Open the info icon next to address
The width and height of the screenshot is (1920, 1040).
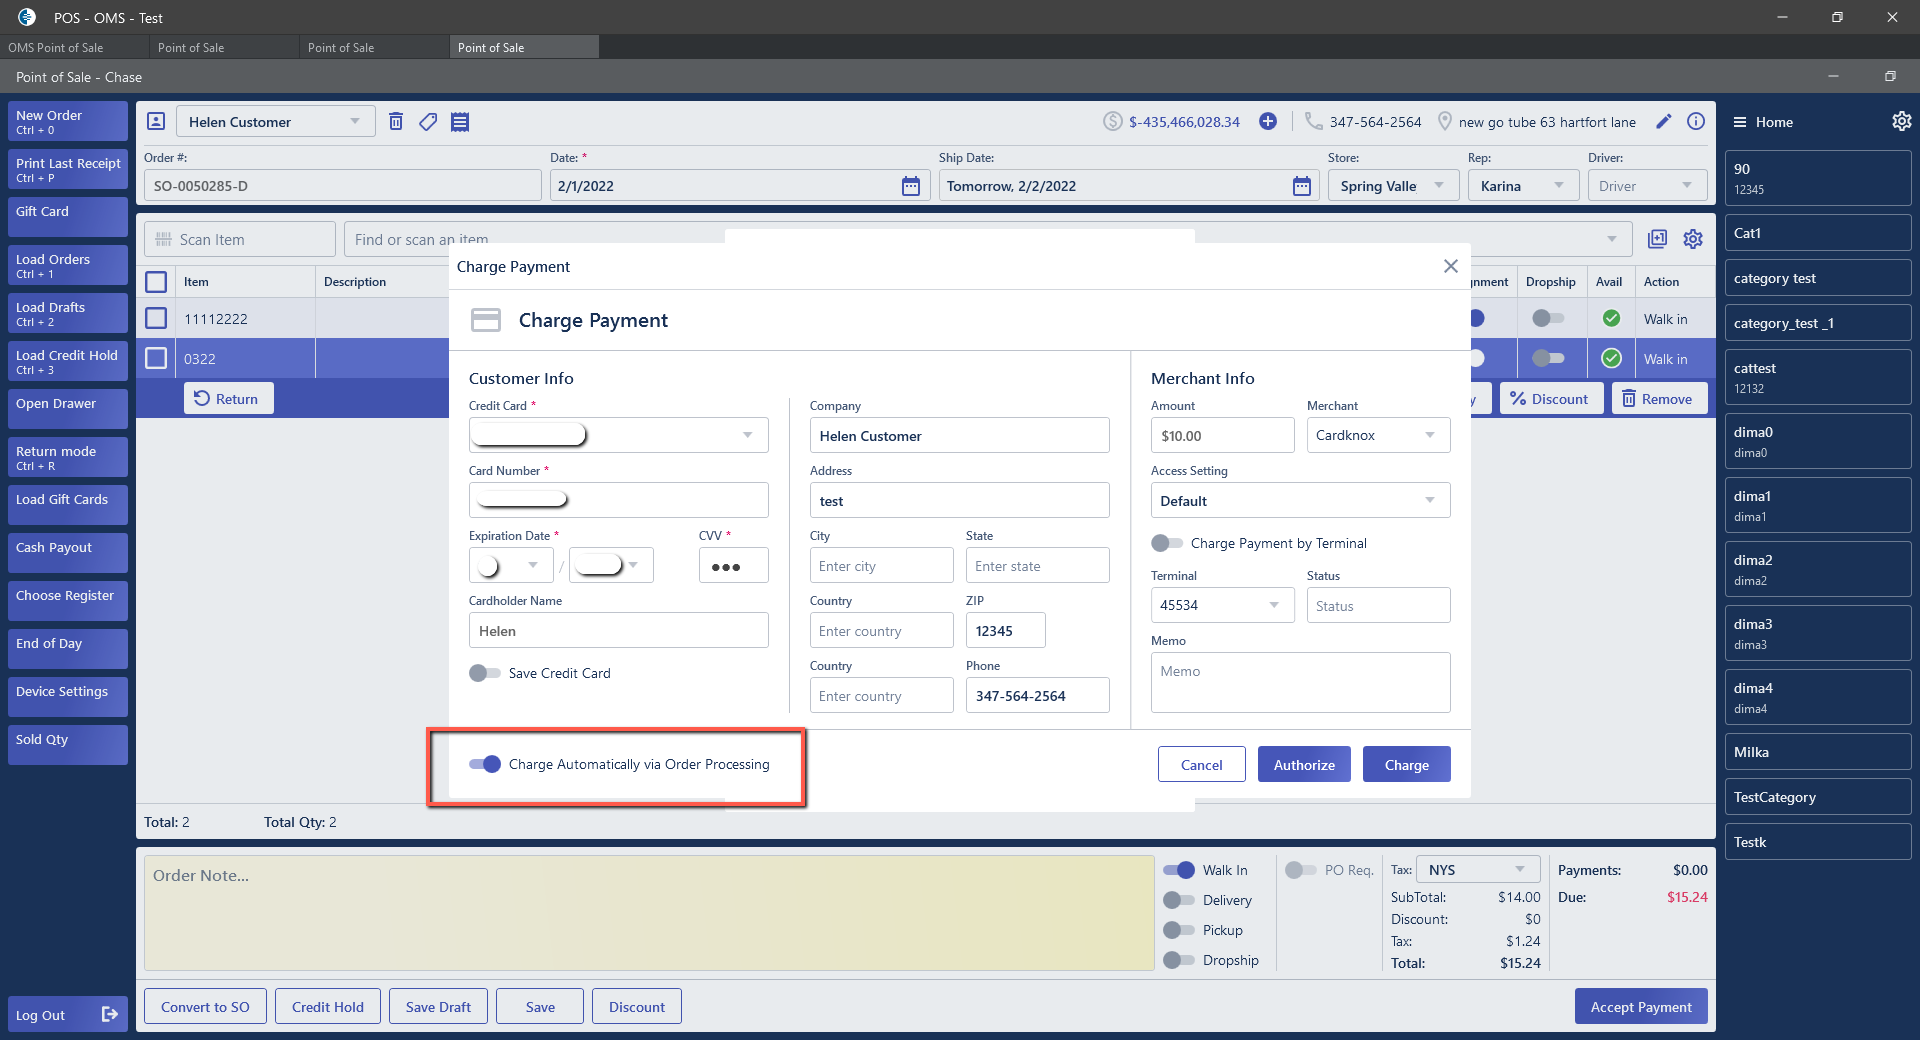[1696, 122]
